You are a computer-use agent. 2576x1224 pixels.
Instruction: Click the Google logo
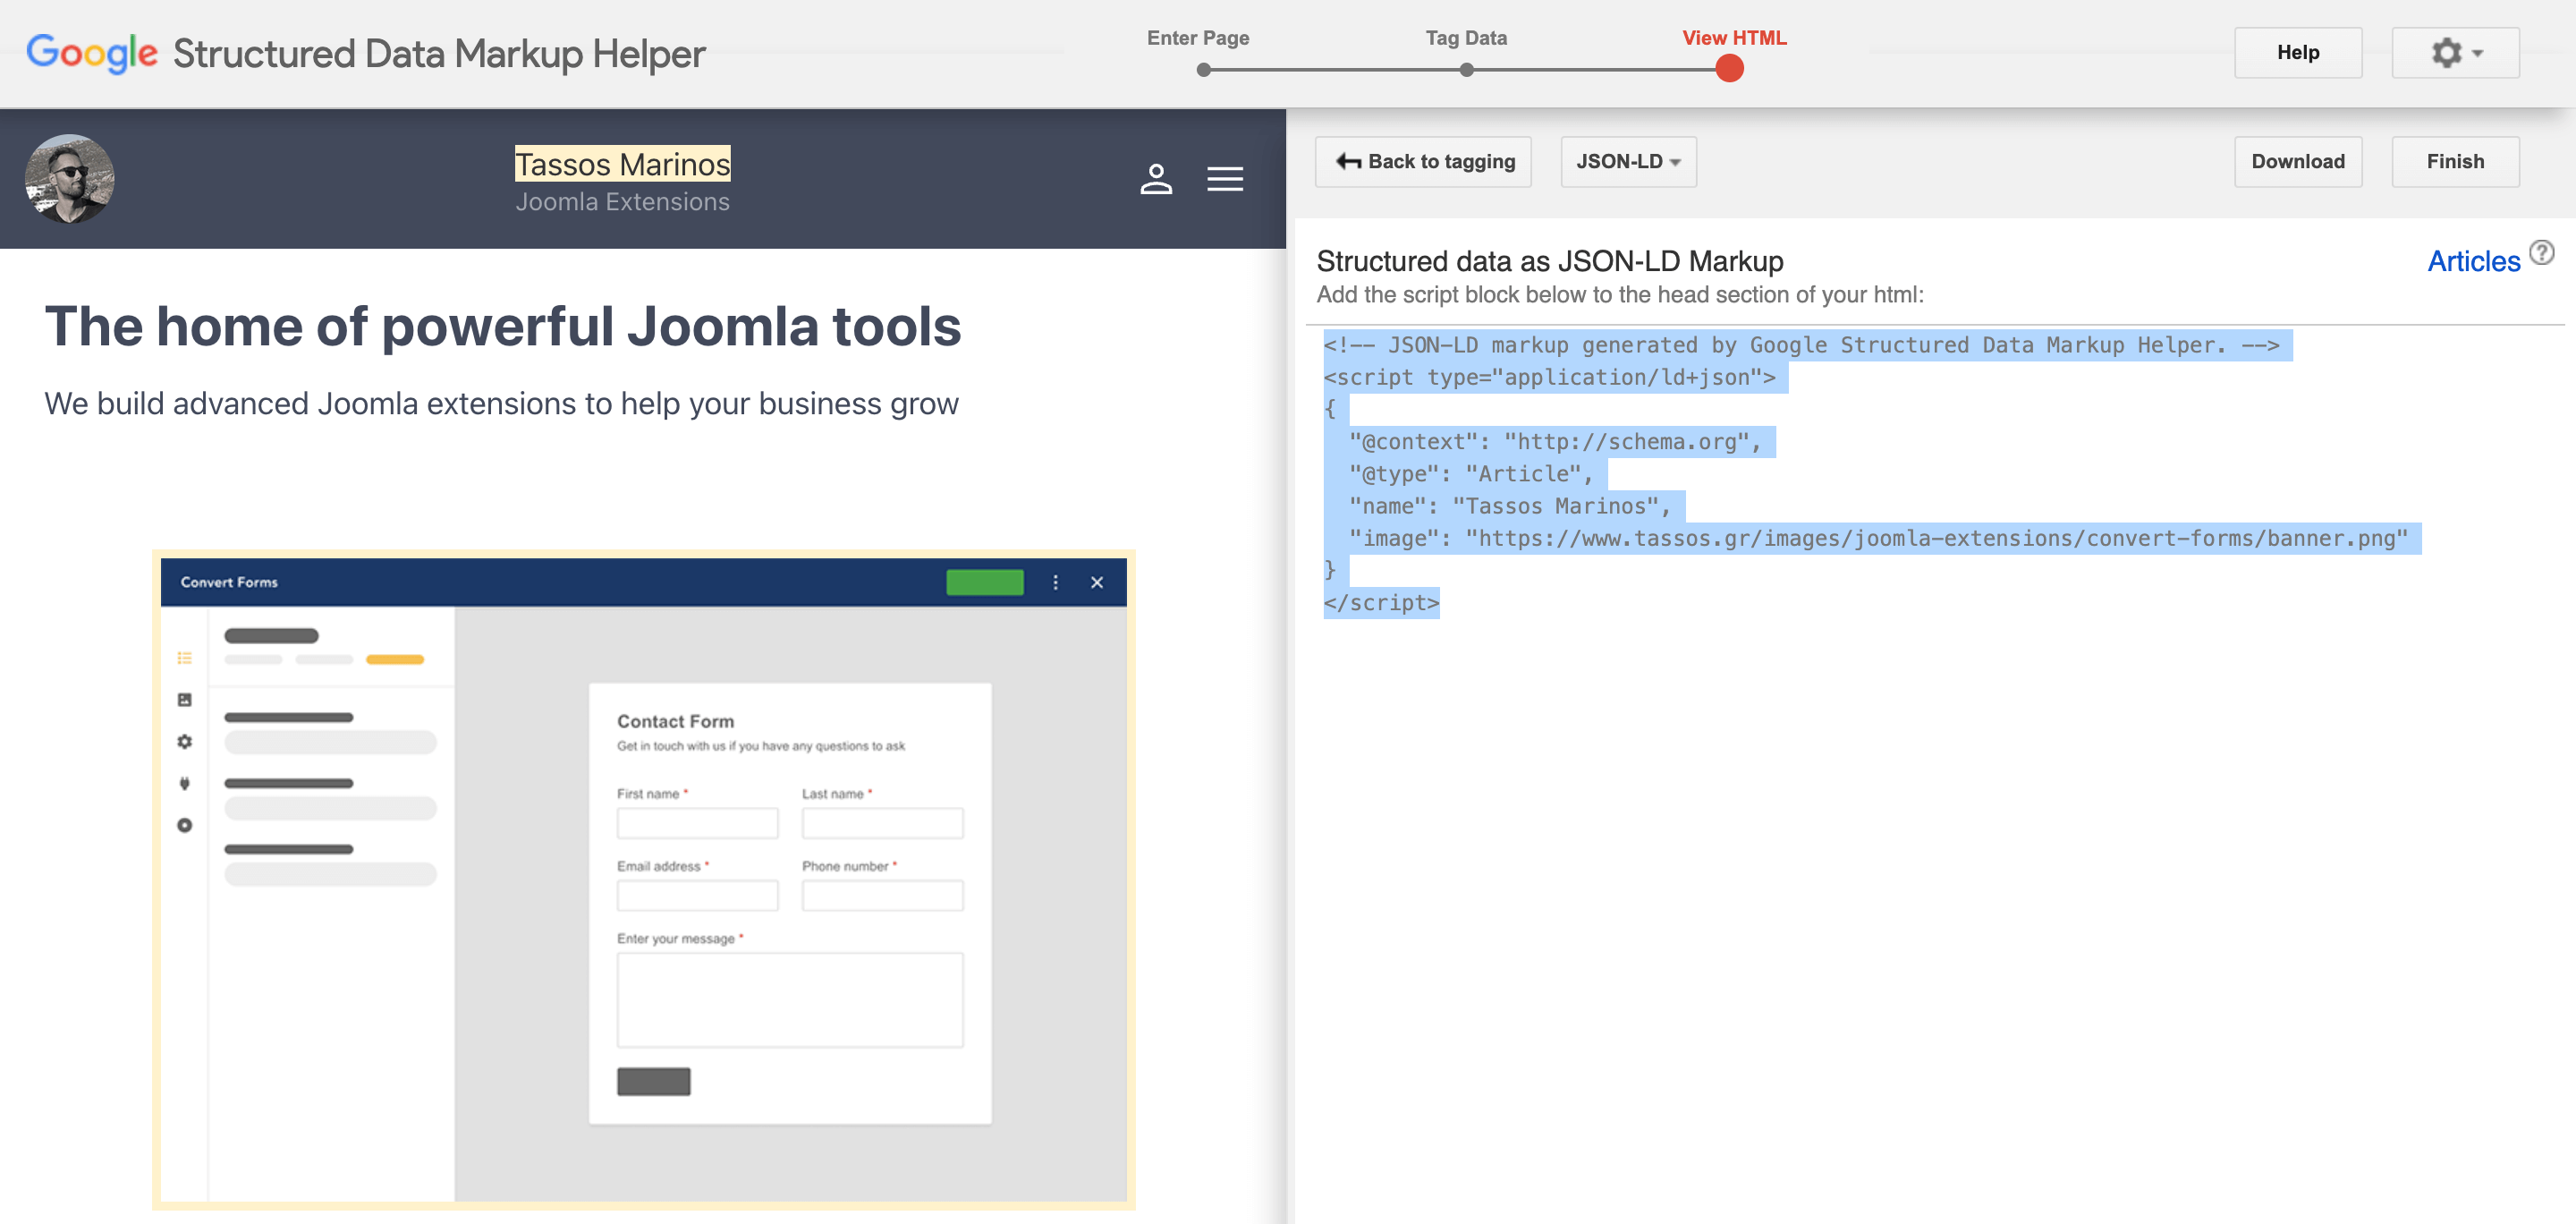(92, 53)
